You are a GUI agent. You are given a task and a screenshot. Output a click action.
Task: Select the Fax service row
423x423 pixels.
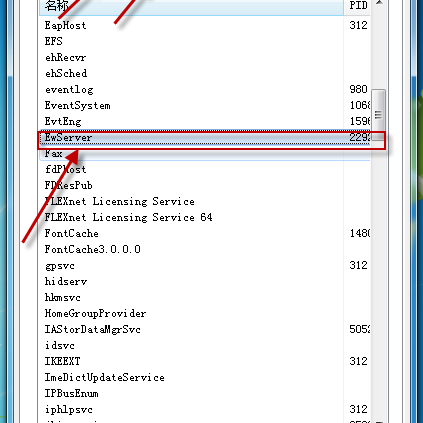click(x=205, y=153)
